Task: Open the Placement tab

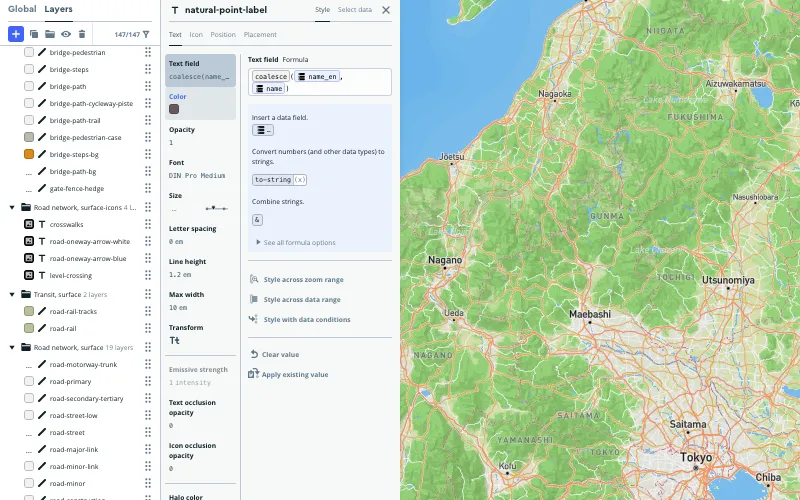Action: [x=260, y=35]
